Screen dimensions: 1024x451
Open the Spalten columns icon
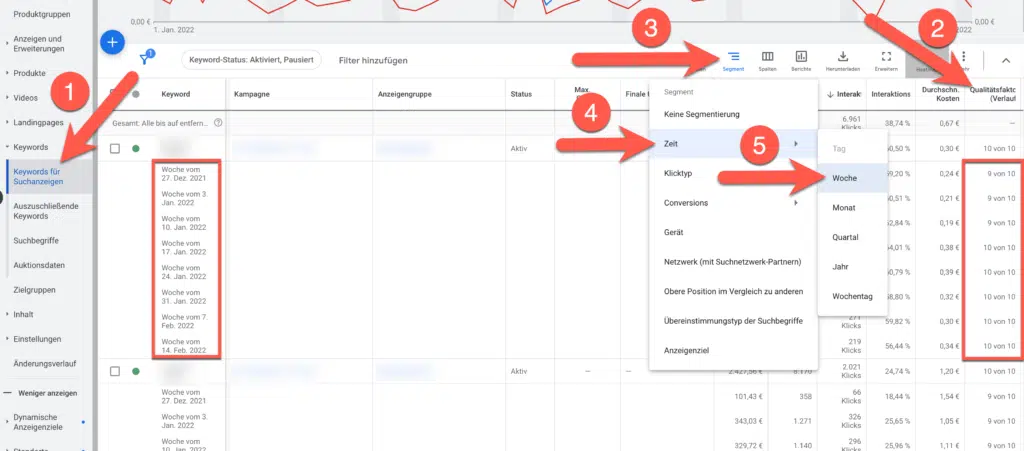[x=767, y=60]
